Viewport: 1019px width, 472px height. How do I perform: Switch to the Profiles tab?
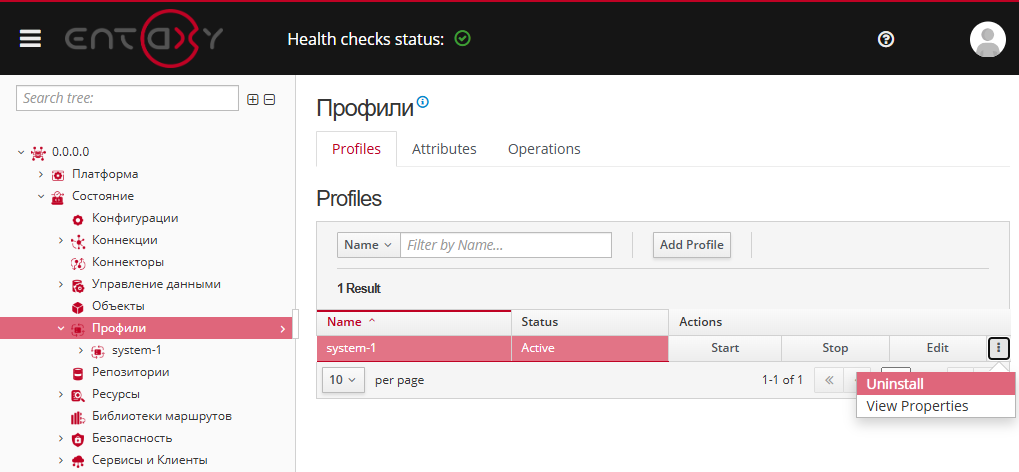click(x=356, y=149)
